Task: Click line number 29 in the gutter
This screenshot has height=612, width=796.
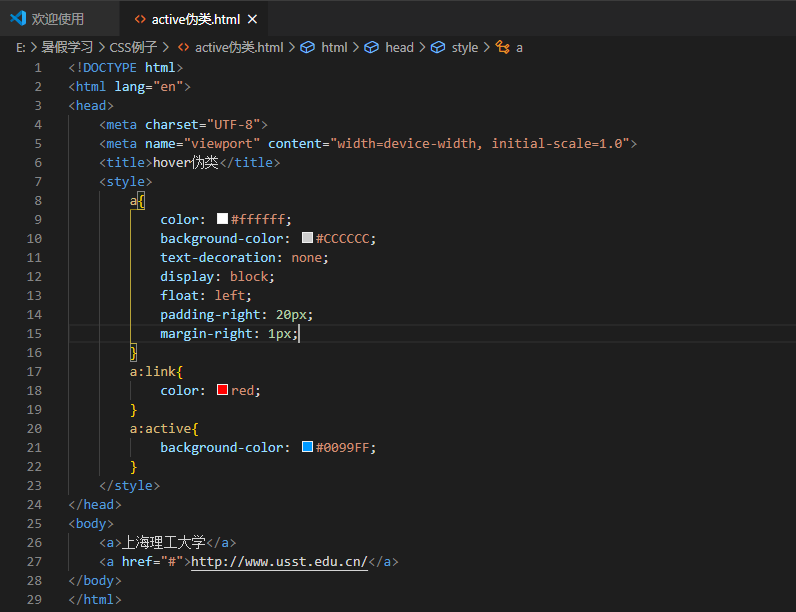Action: (x=34, y=600)
